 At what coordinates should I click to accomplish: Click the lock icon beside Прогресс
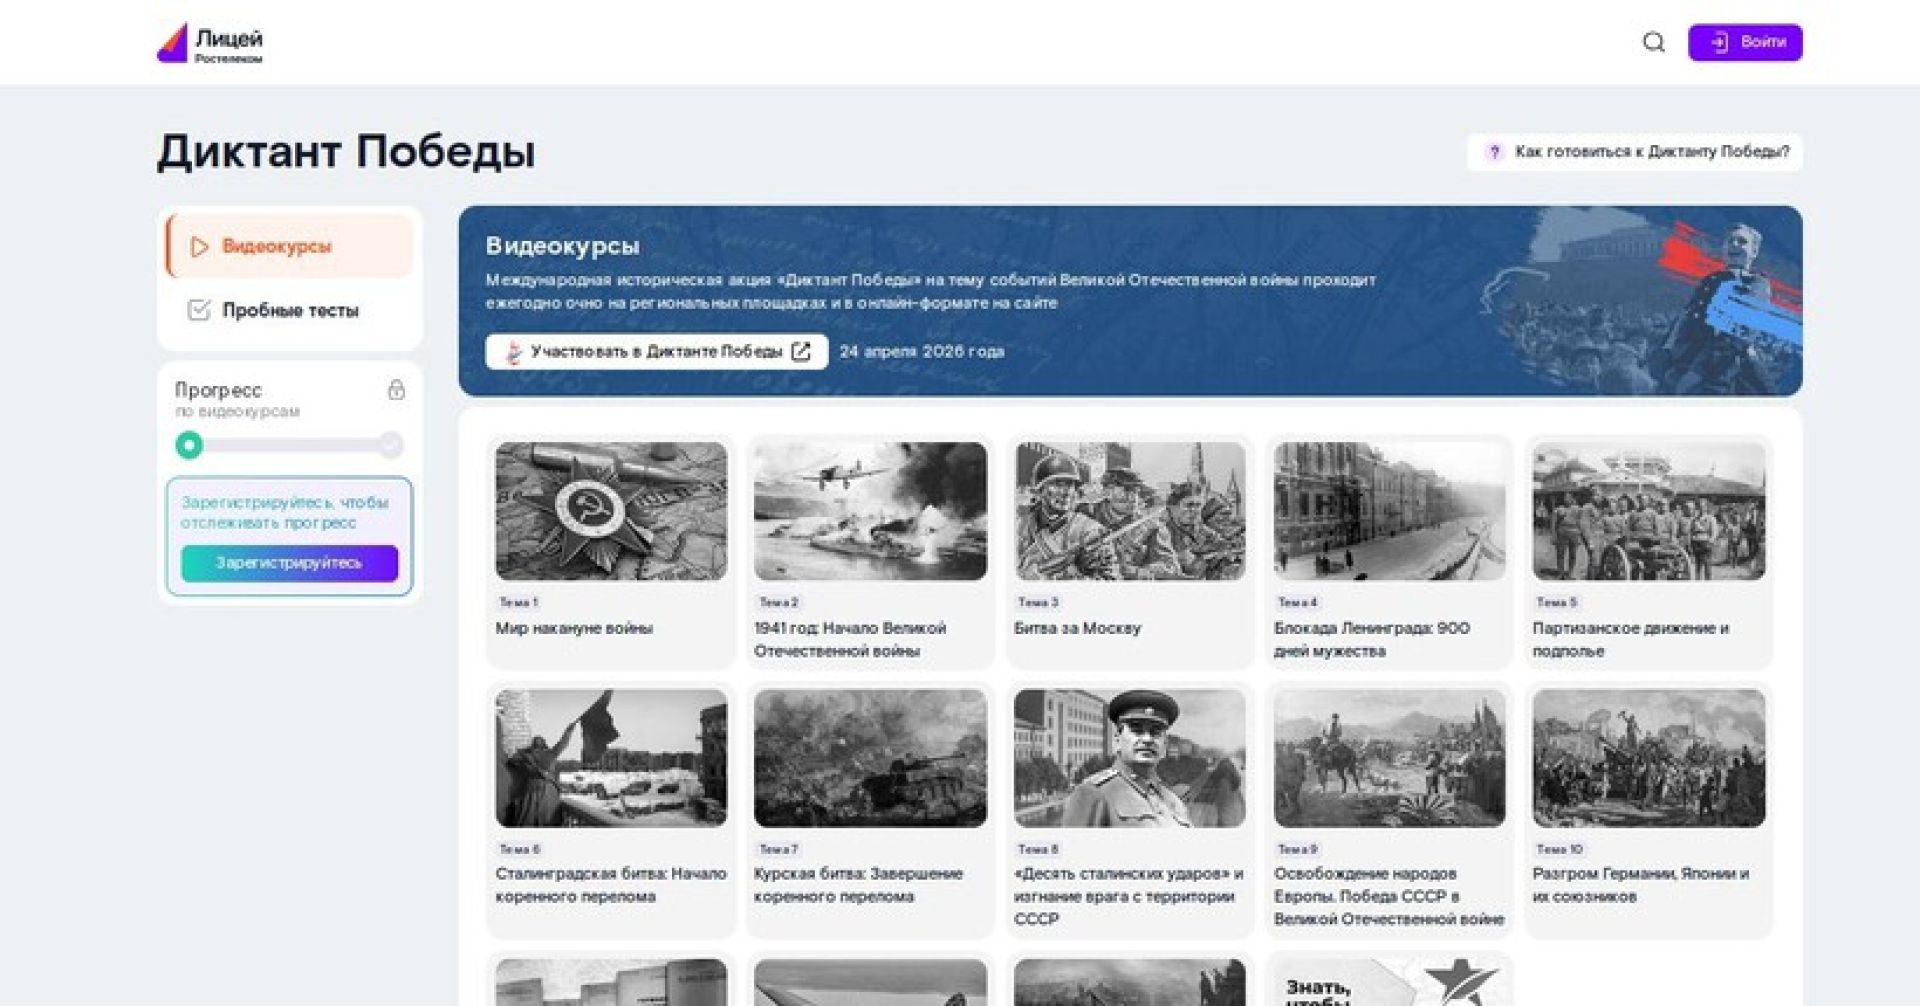(x=396, y=390)
